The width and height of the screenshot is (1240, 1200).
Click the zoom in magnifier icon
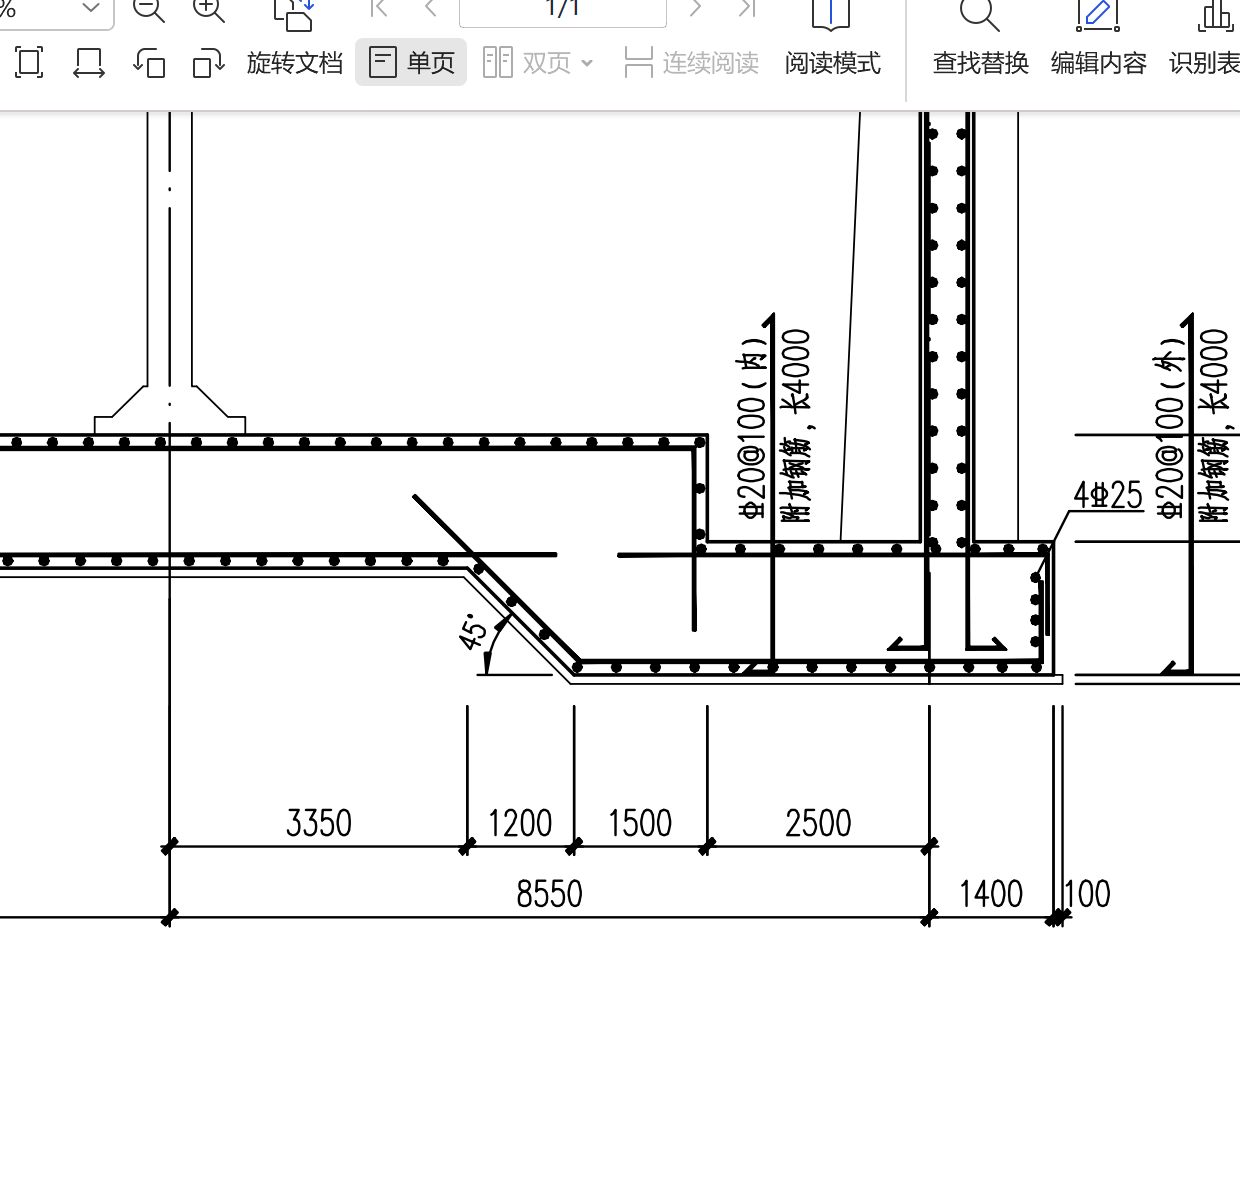[x=209, y=10]
